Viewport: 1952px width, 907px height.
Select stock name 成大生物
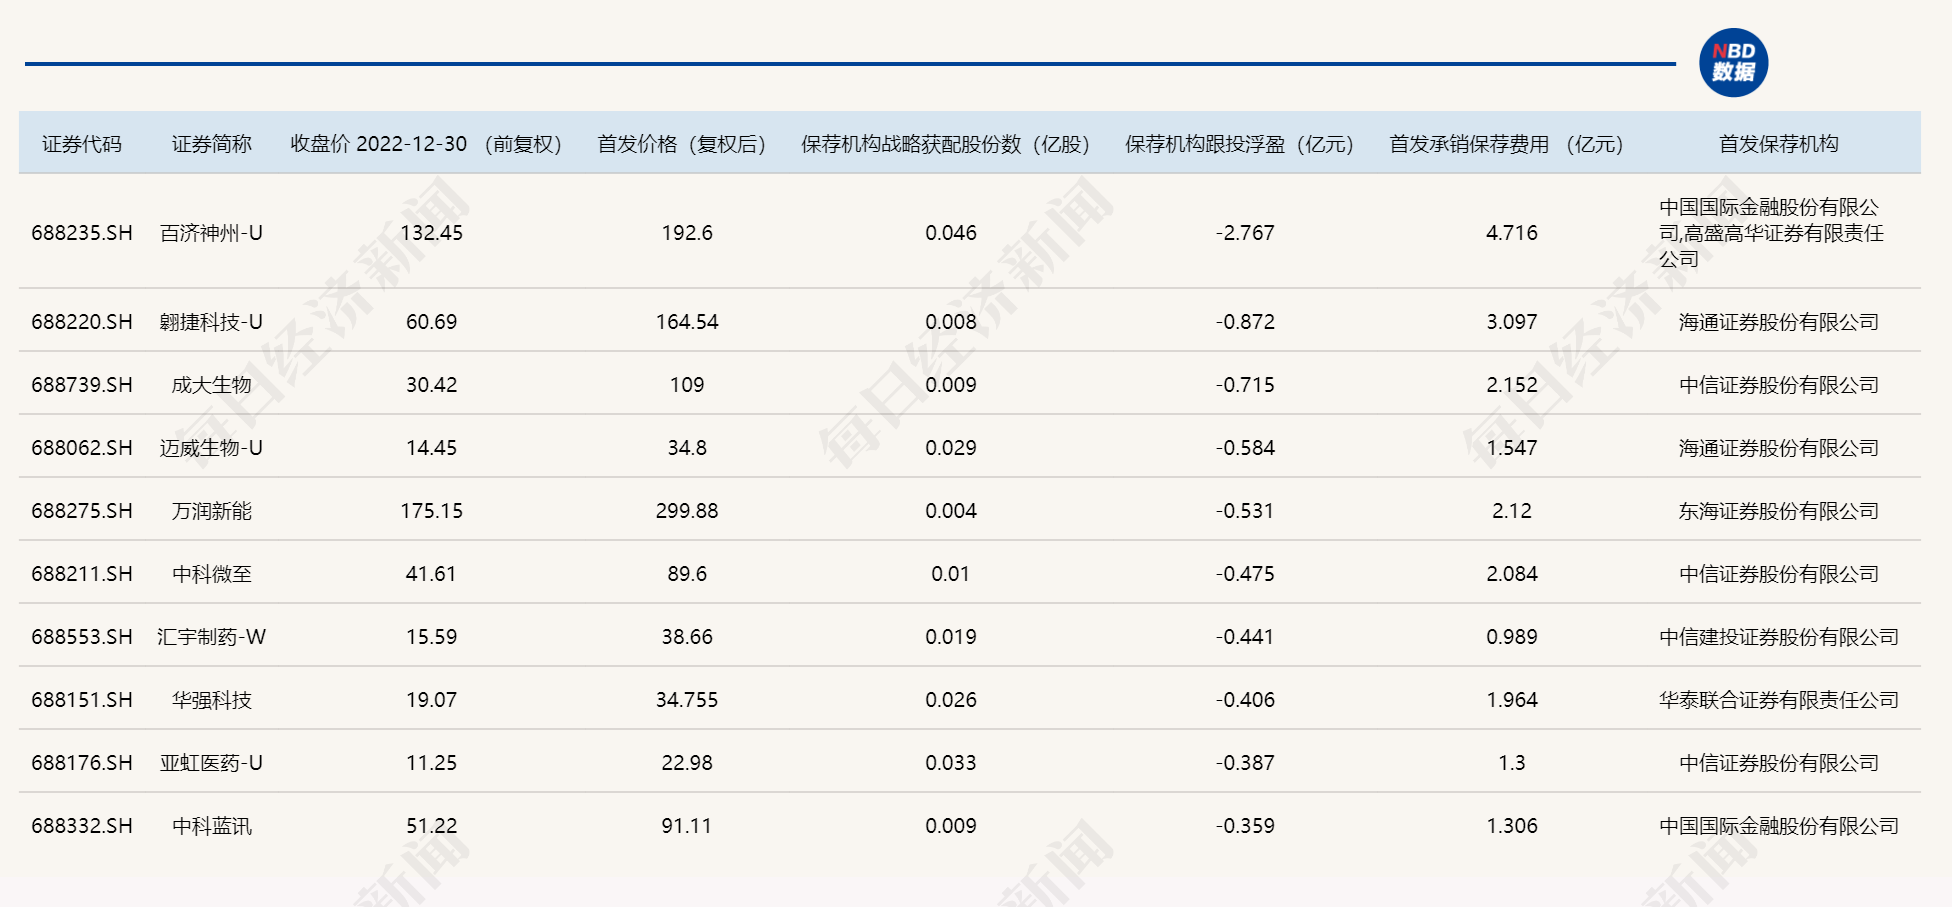pyautogui.click(x=212, y=385)
